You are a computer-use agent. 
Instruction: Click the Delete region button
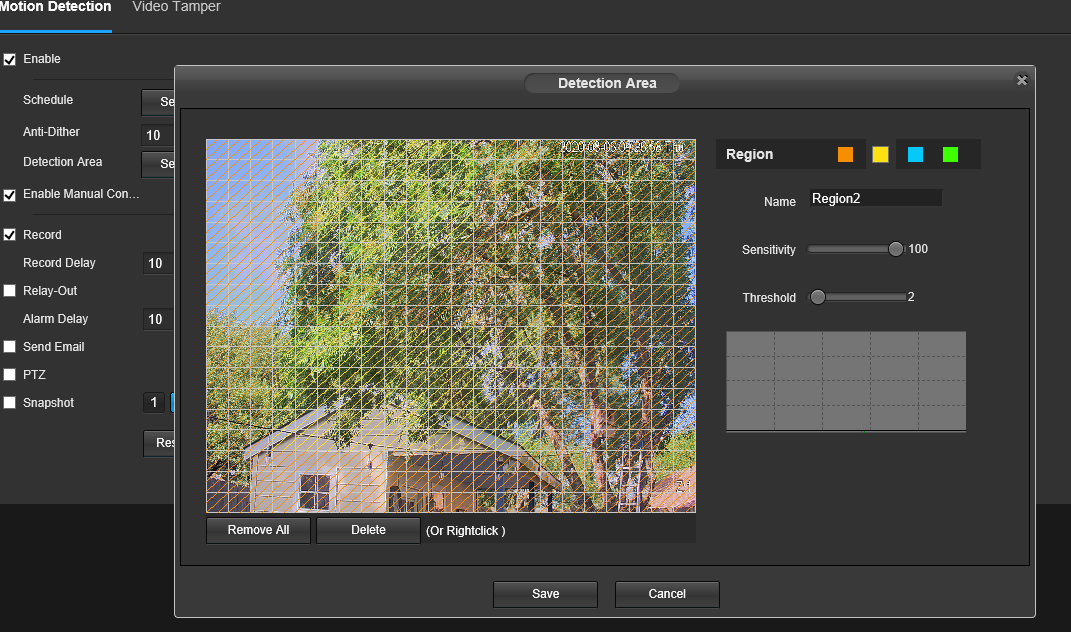click(x=368, y=530)
